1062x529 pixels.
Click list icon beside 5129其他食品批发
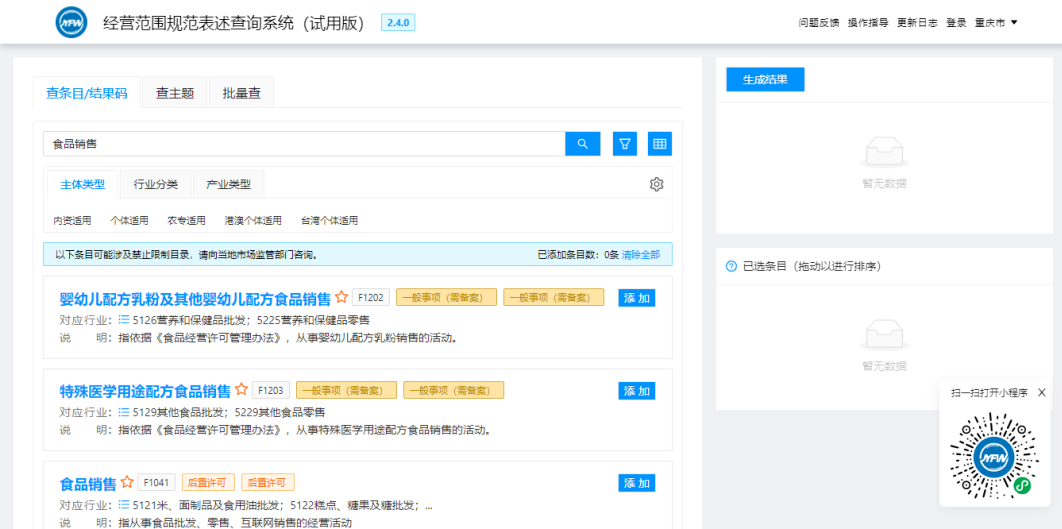(124, 412)
